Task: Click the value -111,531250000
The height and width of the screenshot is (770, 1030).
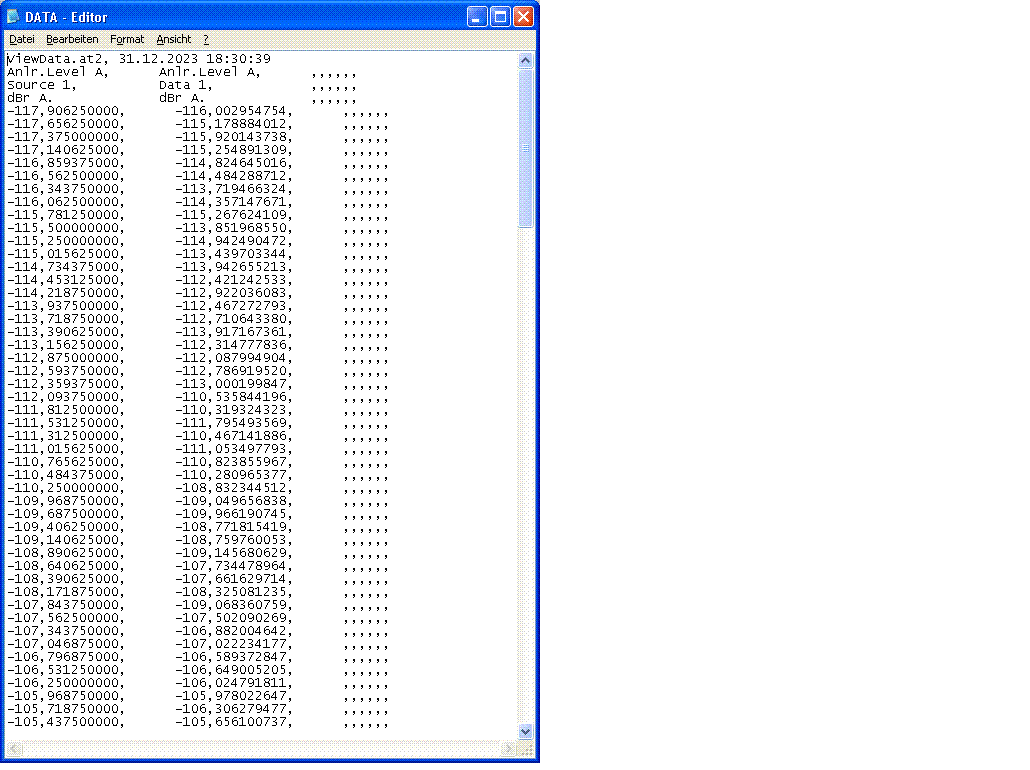Action: point(65,423)
